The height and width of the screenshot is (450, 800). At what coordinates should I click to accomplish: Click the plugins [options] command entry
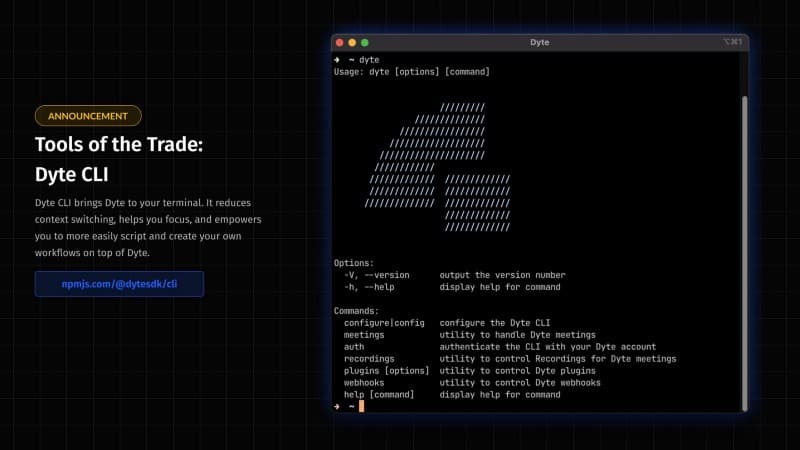point(386,371)
